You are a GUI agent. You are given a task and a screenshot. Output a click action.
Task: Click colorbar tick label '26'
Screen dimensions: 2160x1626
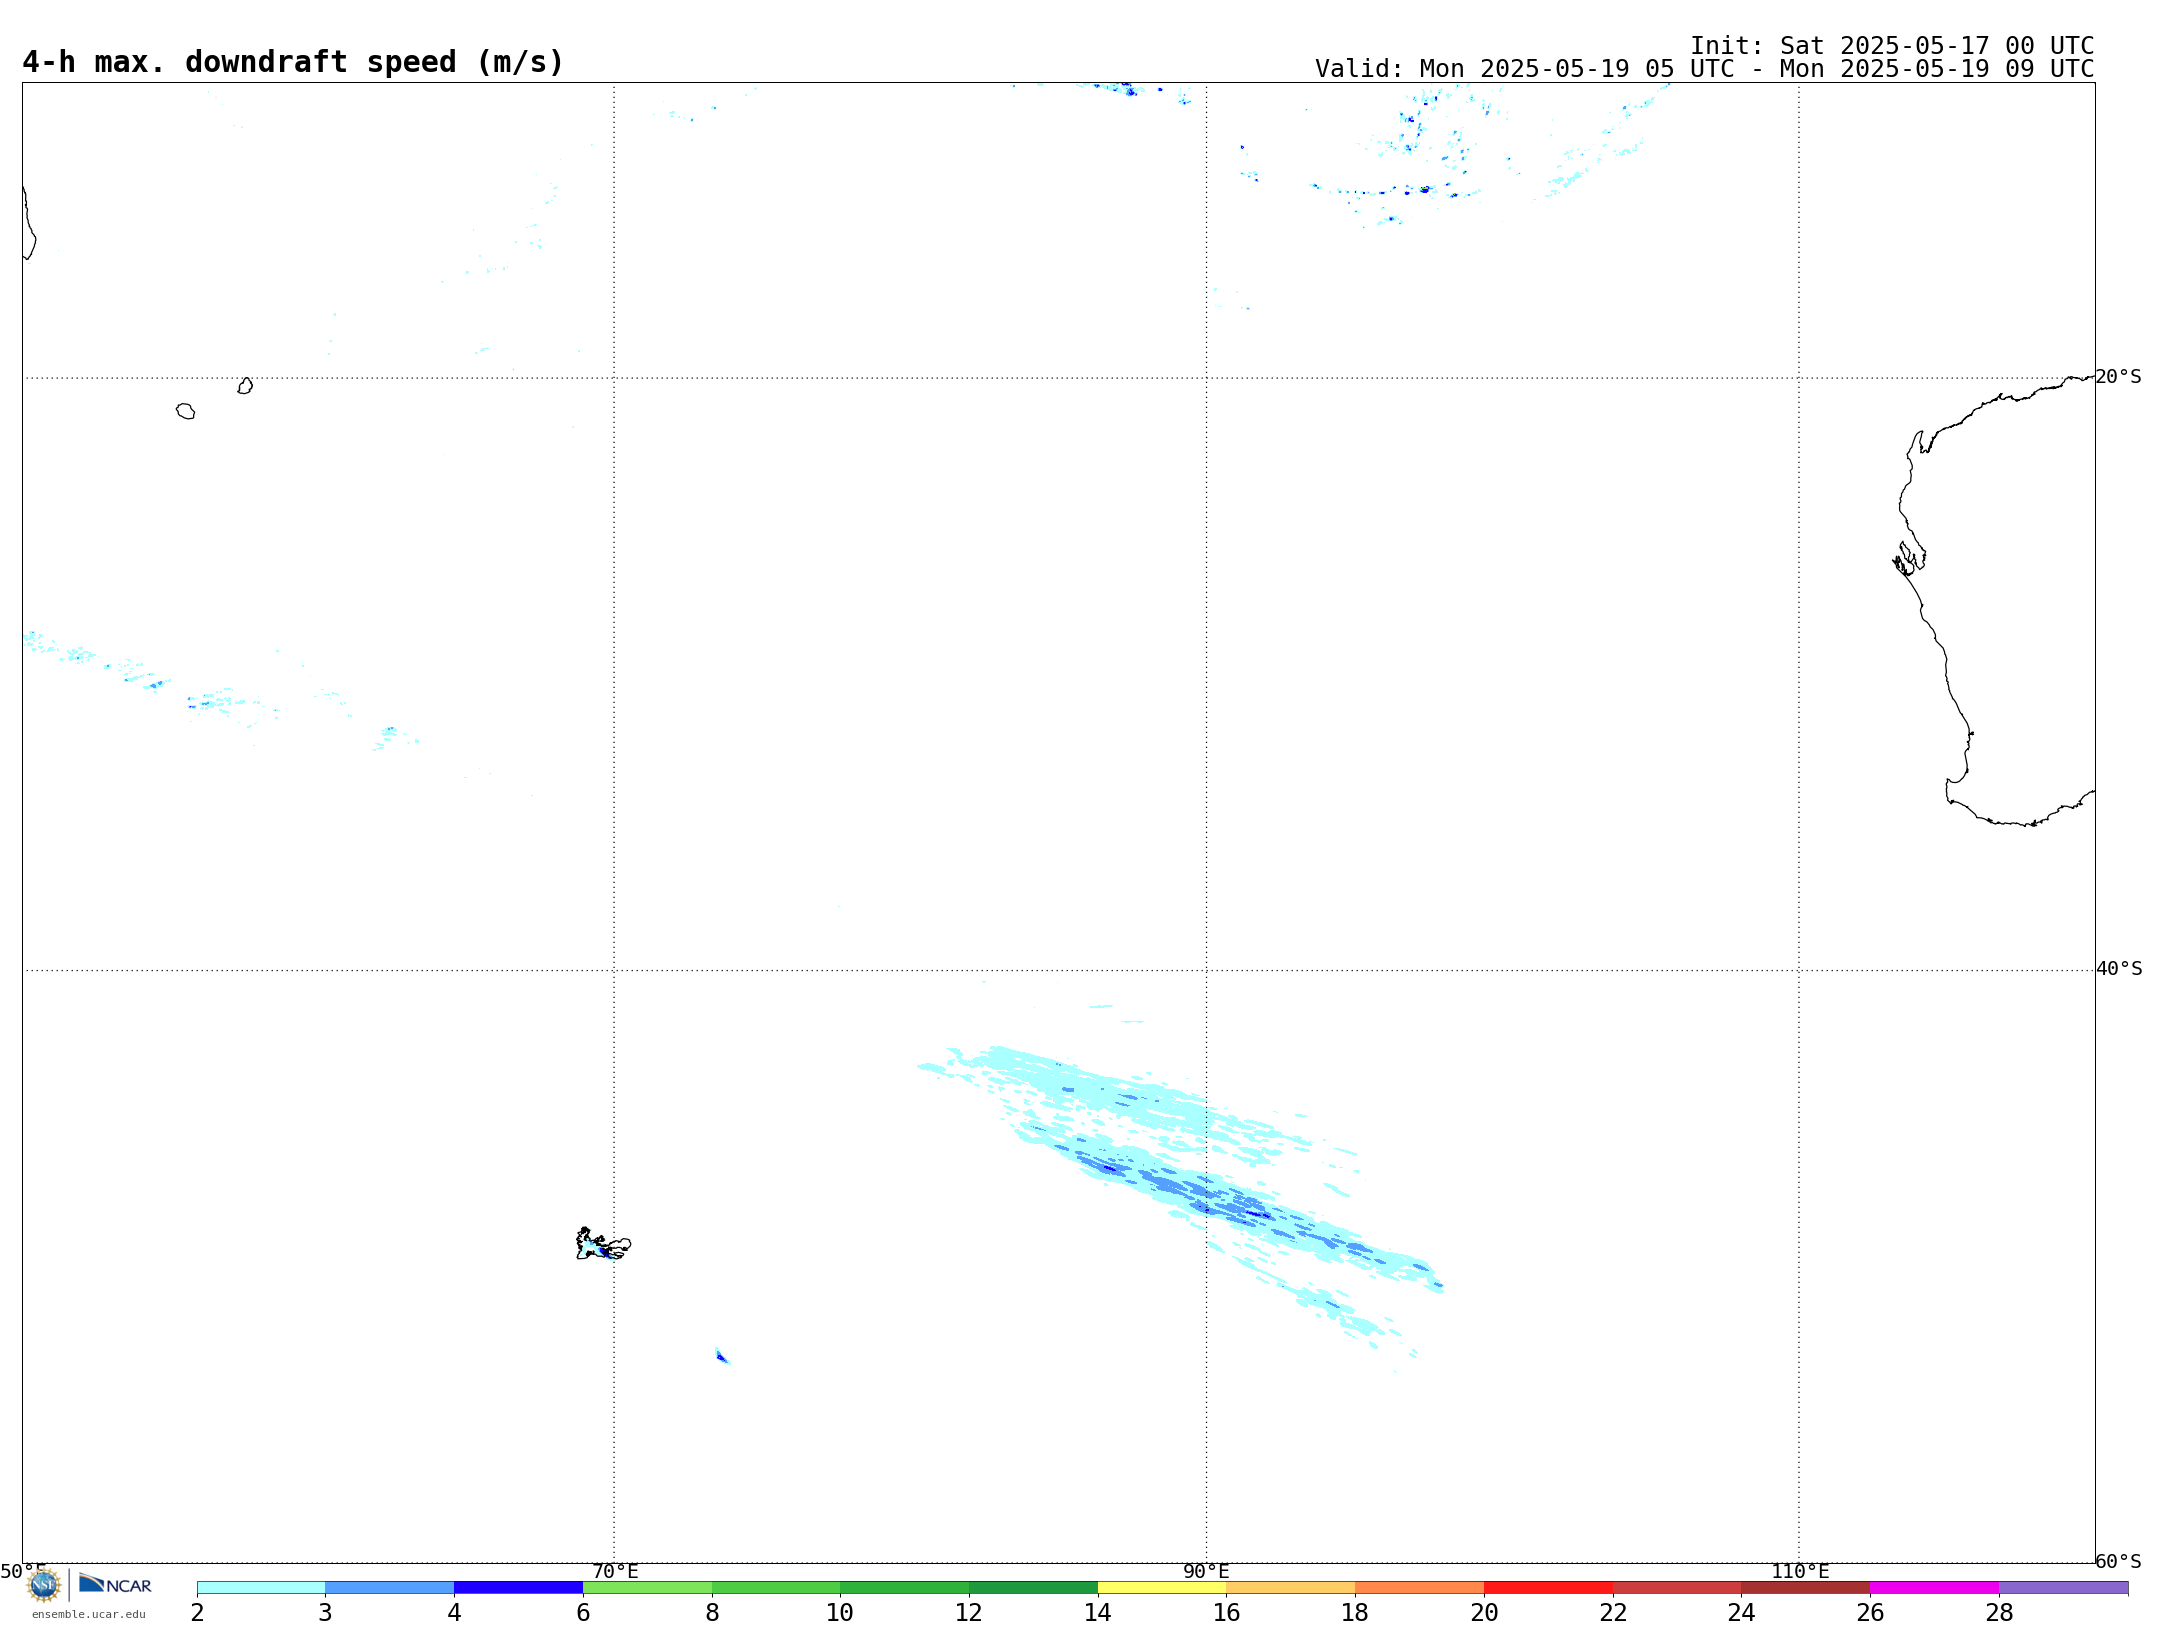[x=1870, y=1613]
